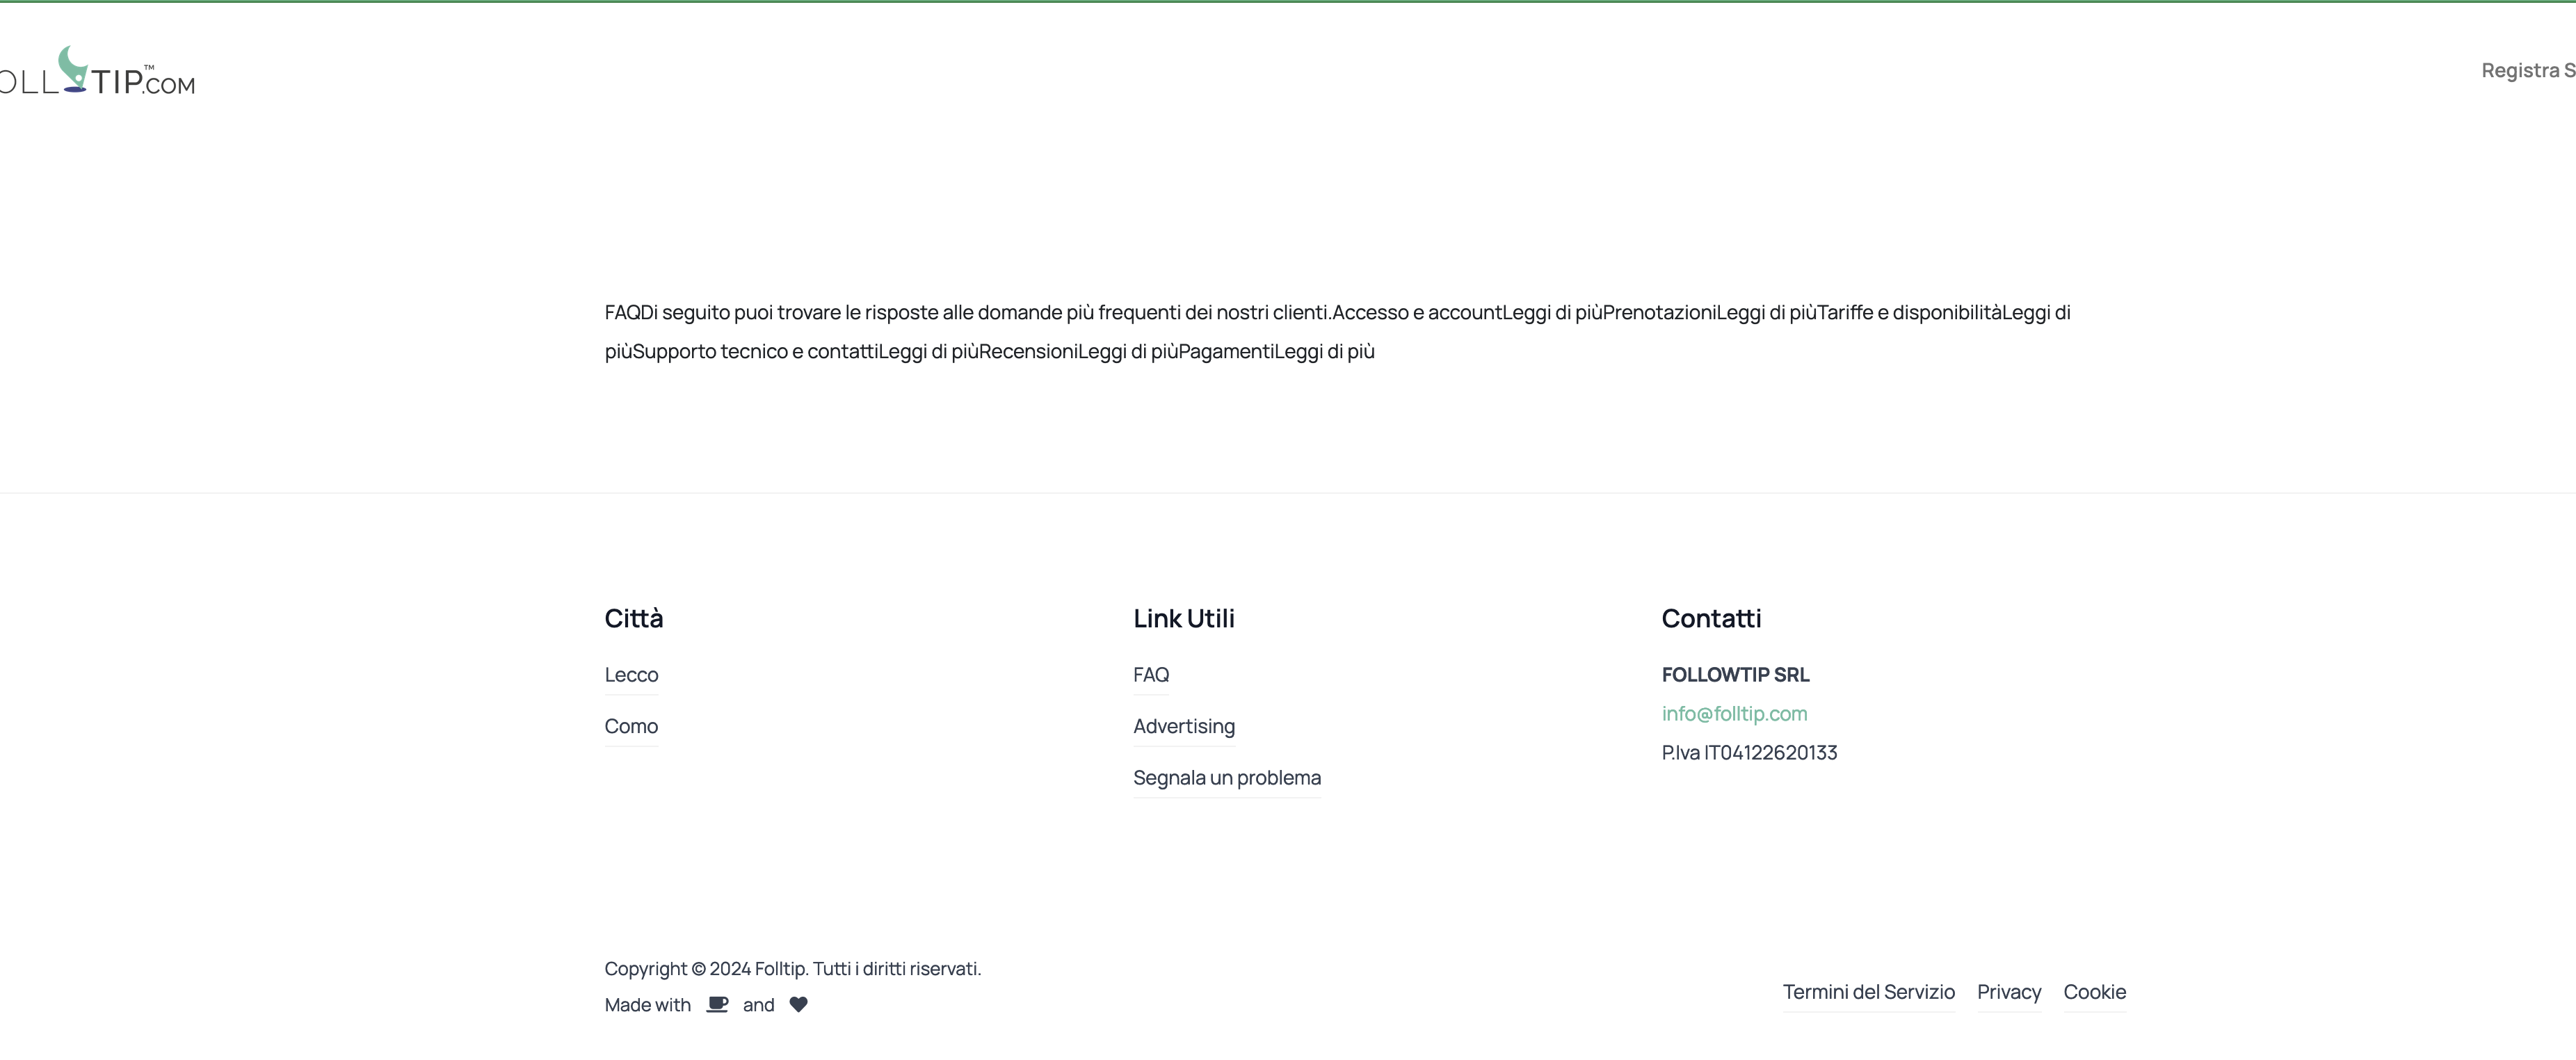The height and width of the screenshot is (1060, 2576).
Task: Click the heart icon in footer
Action: pos(798,1005)
